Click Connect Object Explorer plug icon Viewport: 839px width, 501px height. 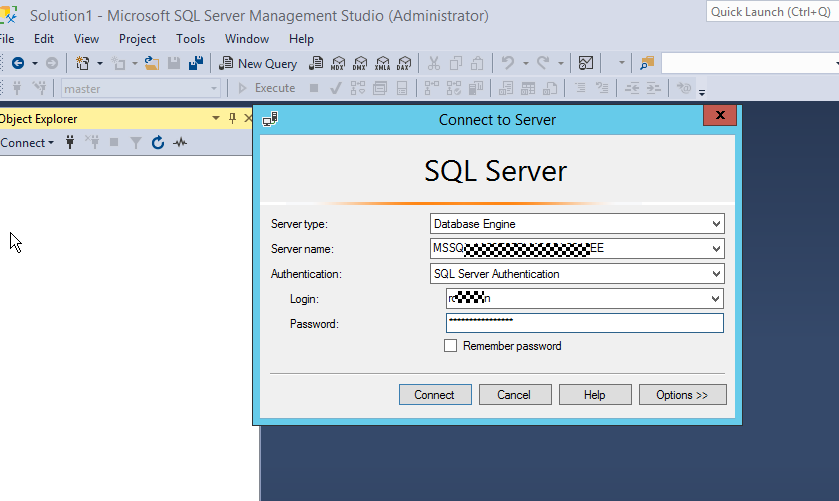pos(70,142)
